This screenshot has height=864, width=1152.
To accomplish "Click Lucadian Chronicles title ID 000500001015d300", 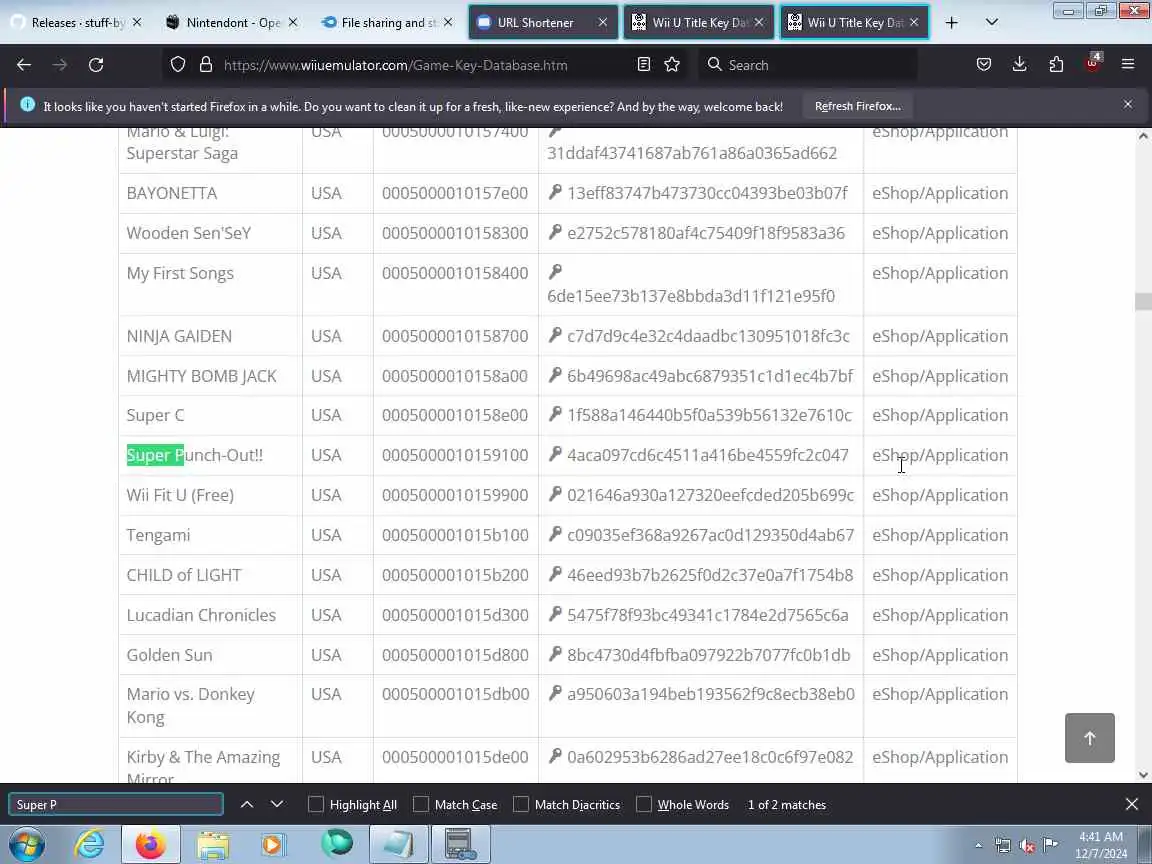I will [x=455, y=615].
